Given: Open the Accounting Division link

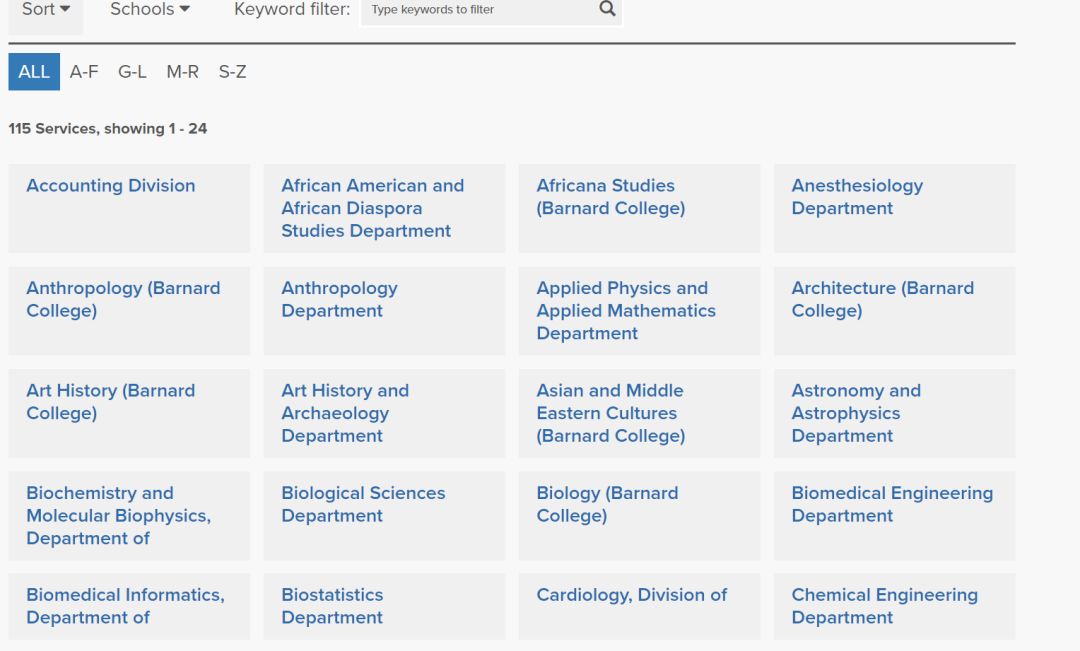Looking at the screenshot, I should pyautogui.click(x=111, y=186).
